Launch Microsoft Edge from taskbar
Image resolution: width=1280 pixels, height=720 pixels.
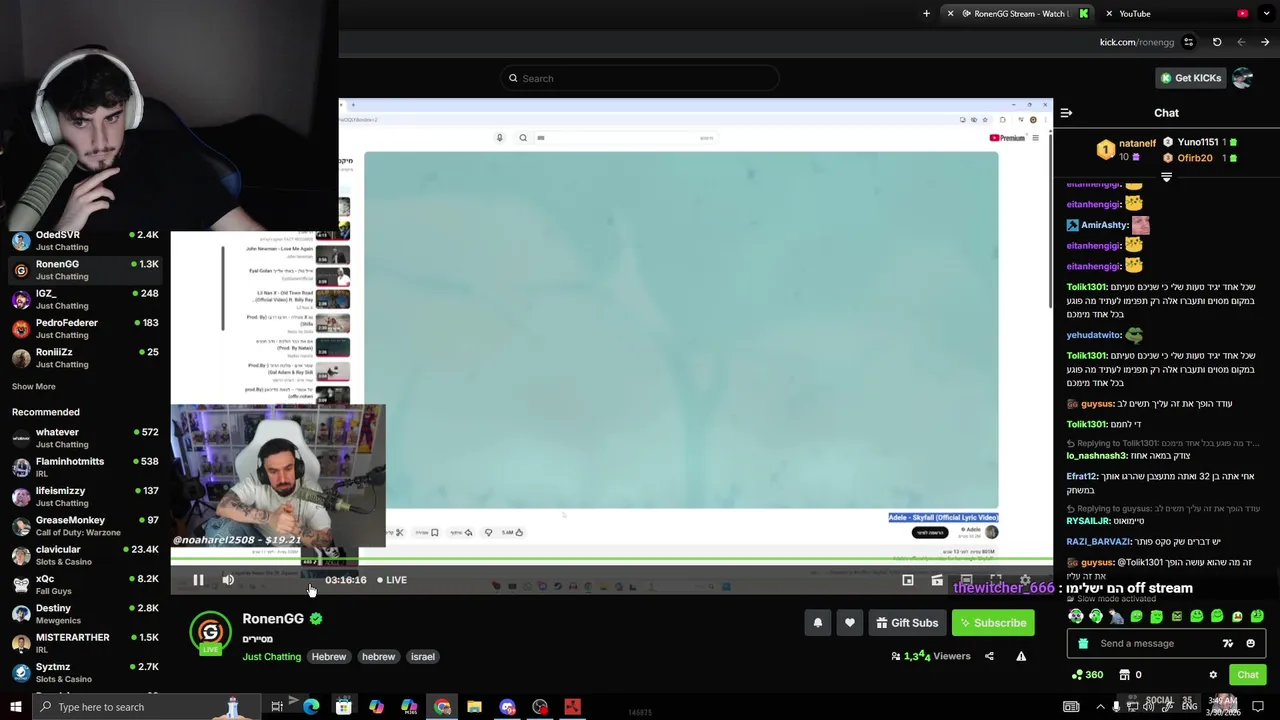tap(311, 707)
